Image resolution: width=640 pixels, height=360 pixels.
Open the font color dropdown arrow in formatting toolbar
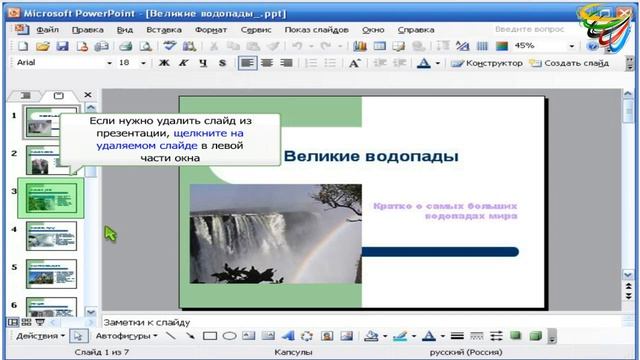pyautogui.click(x=438, y=63)
